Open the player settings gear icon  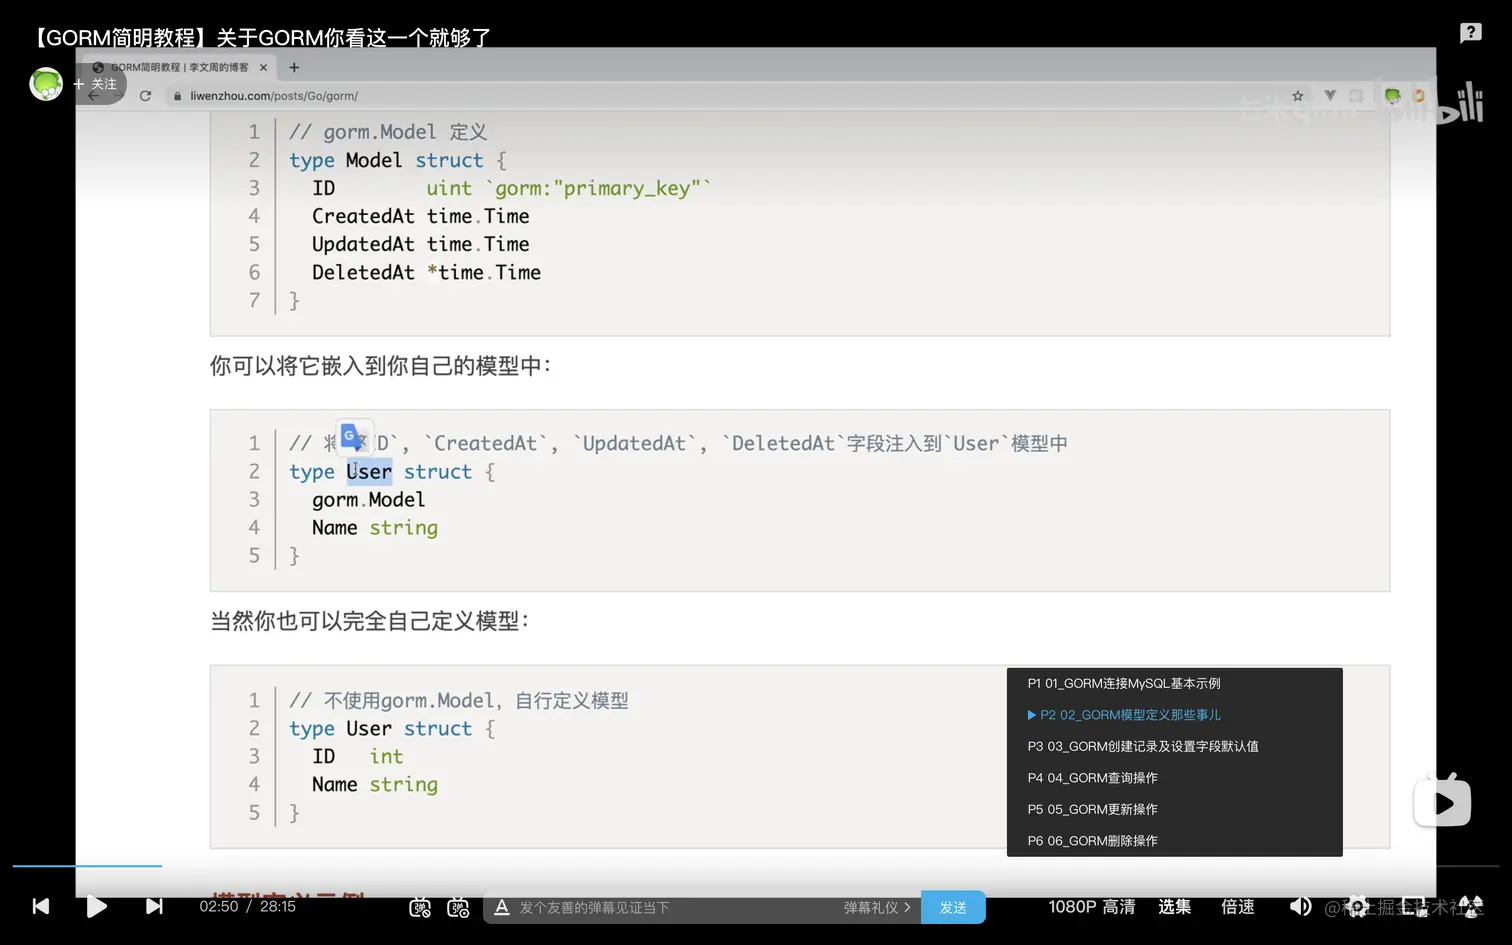1356,907
